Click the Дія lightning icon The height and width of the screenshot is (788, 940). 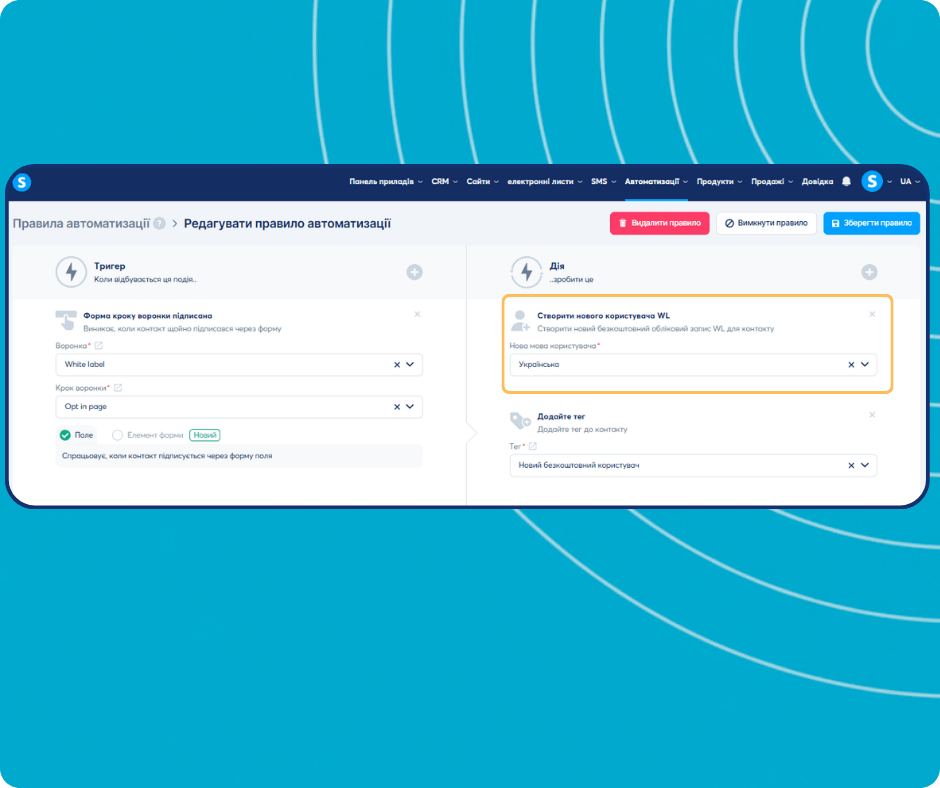(526, 272)
